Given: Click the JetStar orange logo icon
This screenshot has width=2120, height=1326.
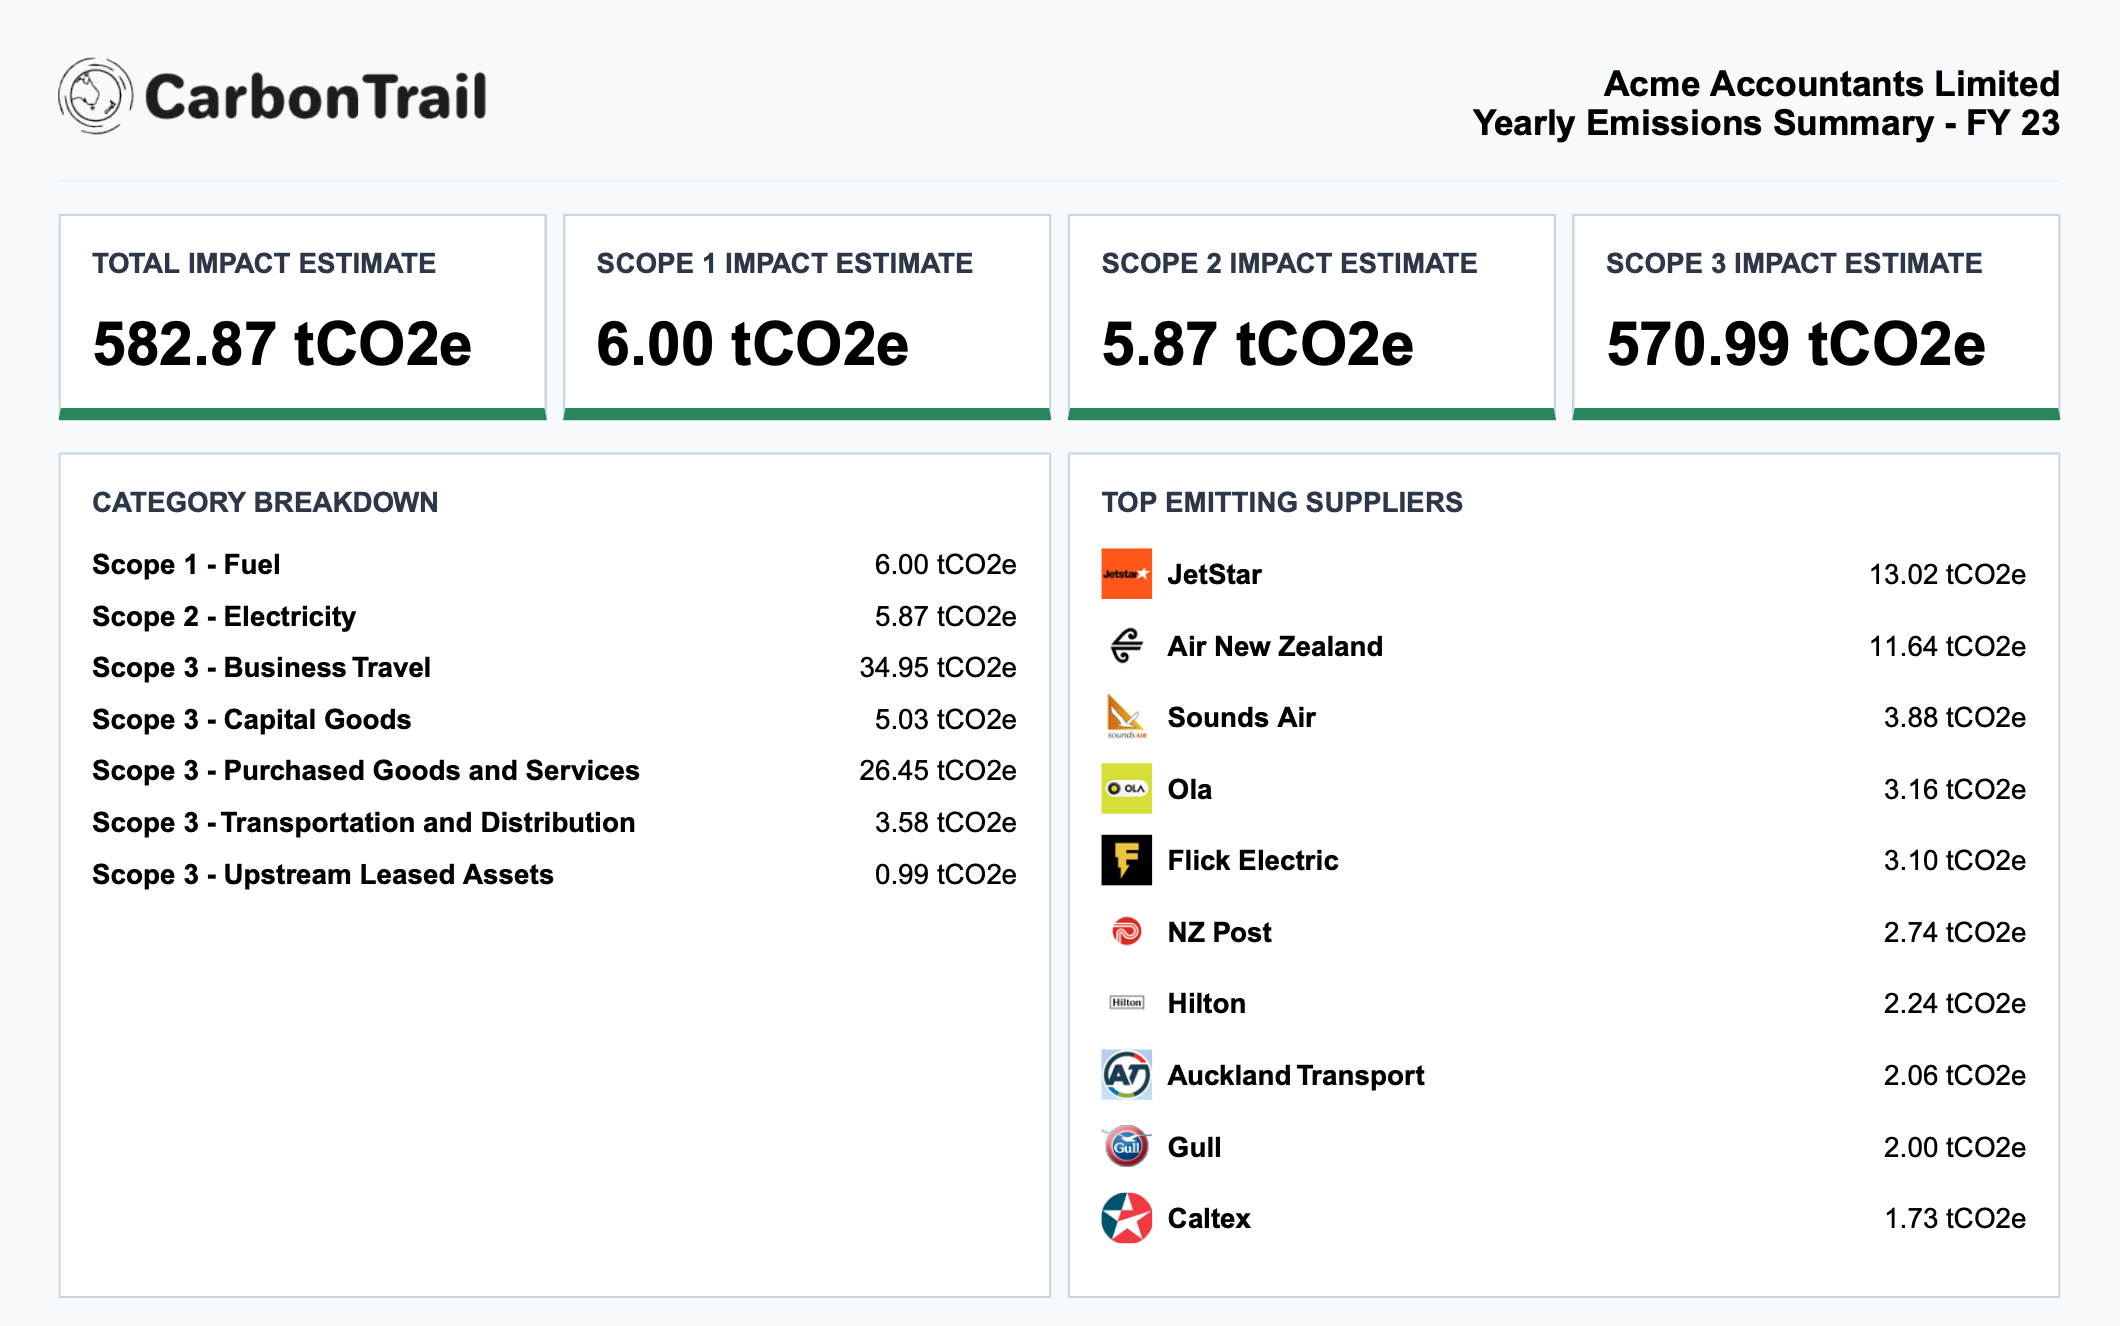Looking at the screenshot, I should coord(1126,574).
